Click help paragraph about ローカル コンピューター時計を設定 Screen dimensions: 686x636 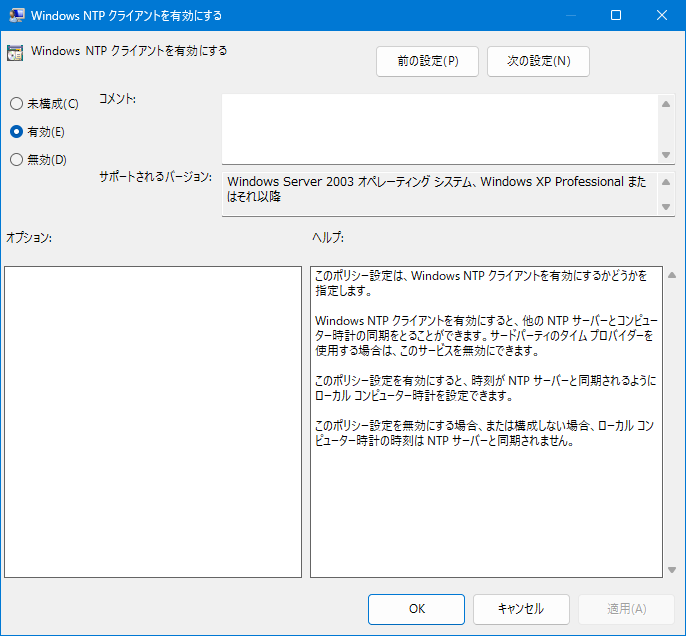click(486, 388)
